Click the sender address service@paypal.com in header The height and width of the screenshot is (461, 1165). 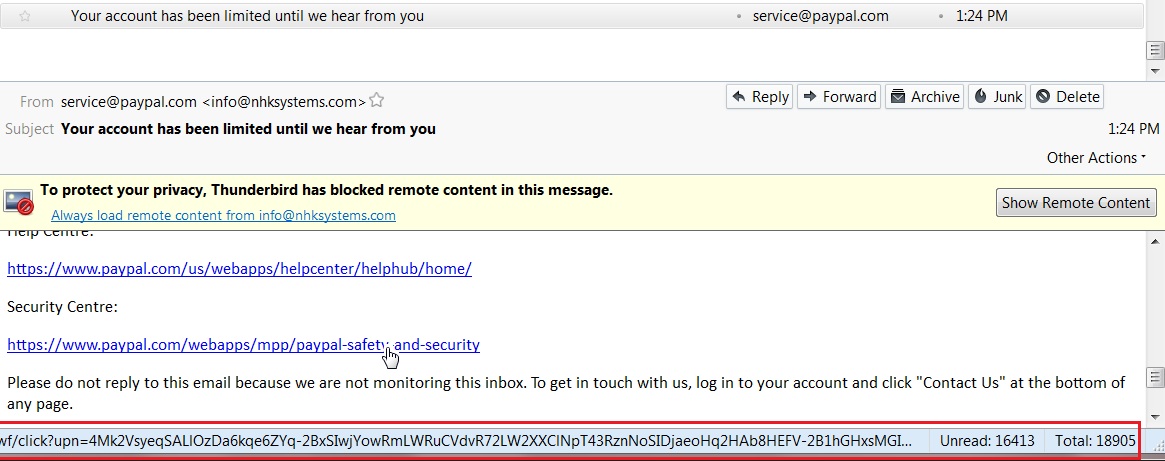128,101
